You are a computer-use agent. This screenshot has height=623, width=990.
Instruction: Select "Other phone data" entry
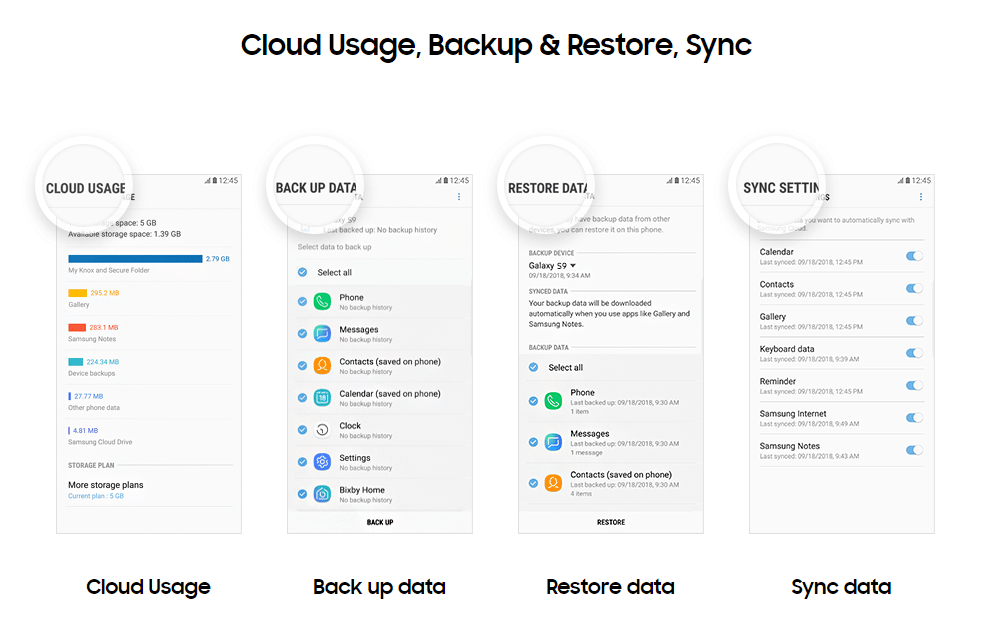coord(94,408)
